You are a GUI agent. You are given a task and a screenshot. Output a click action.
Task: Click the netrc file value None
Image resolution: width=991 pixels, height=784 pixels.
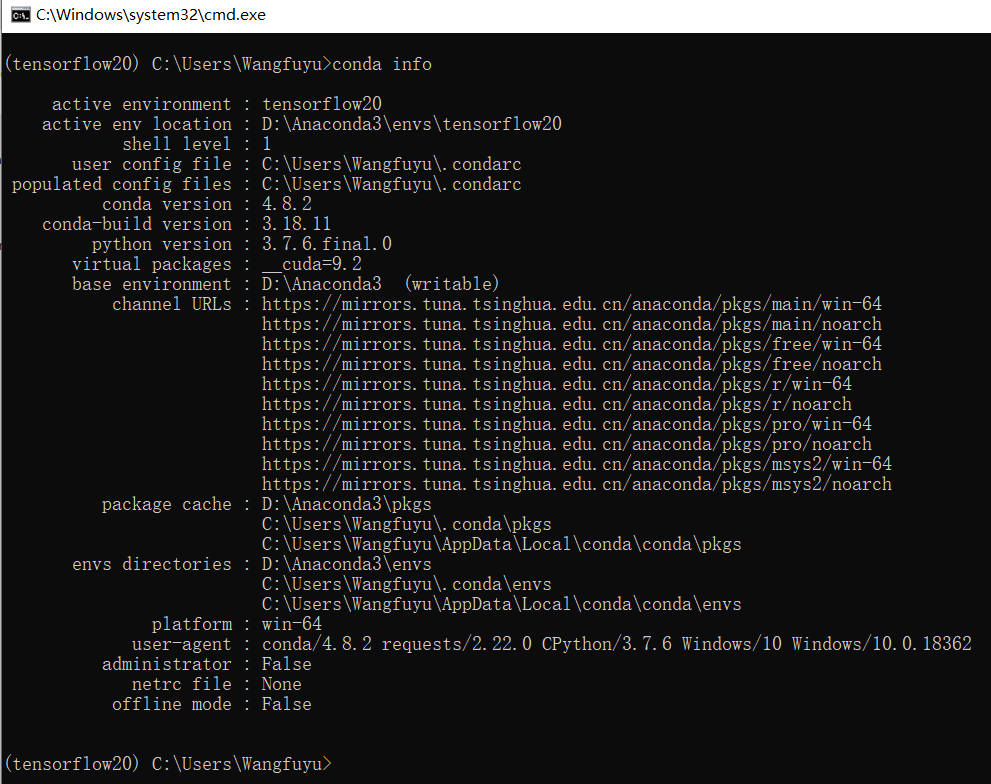(282, 684)
